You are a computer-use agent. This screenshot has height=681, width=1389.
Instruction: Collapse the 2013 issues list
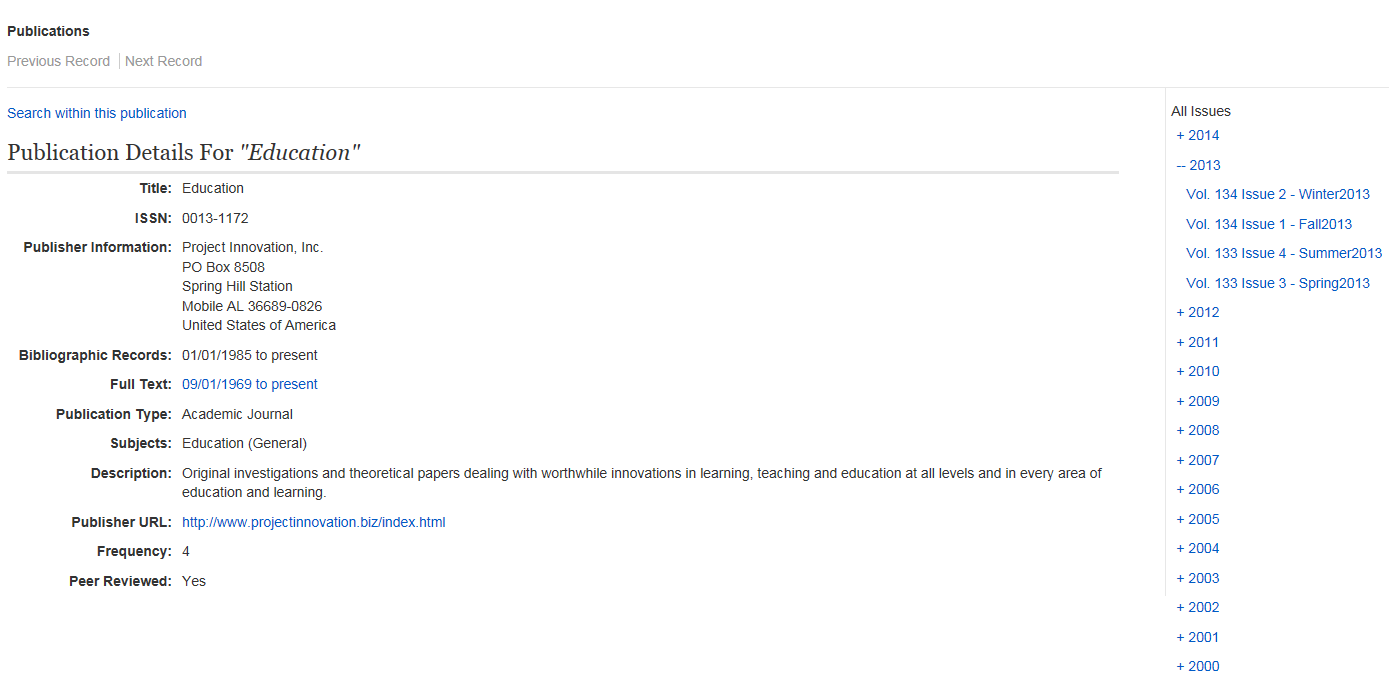pos(1198,166)
